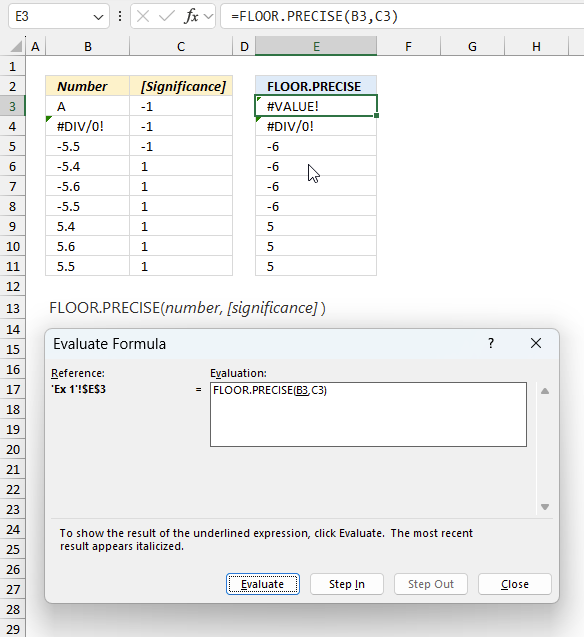584x637 pixels.
Task: Select cell B10 with 5.6
Action: coord(88,246)
